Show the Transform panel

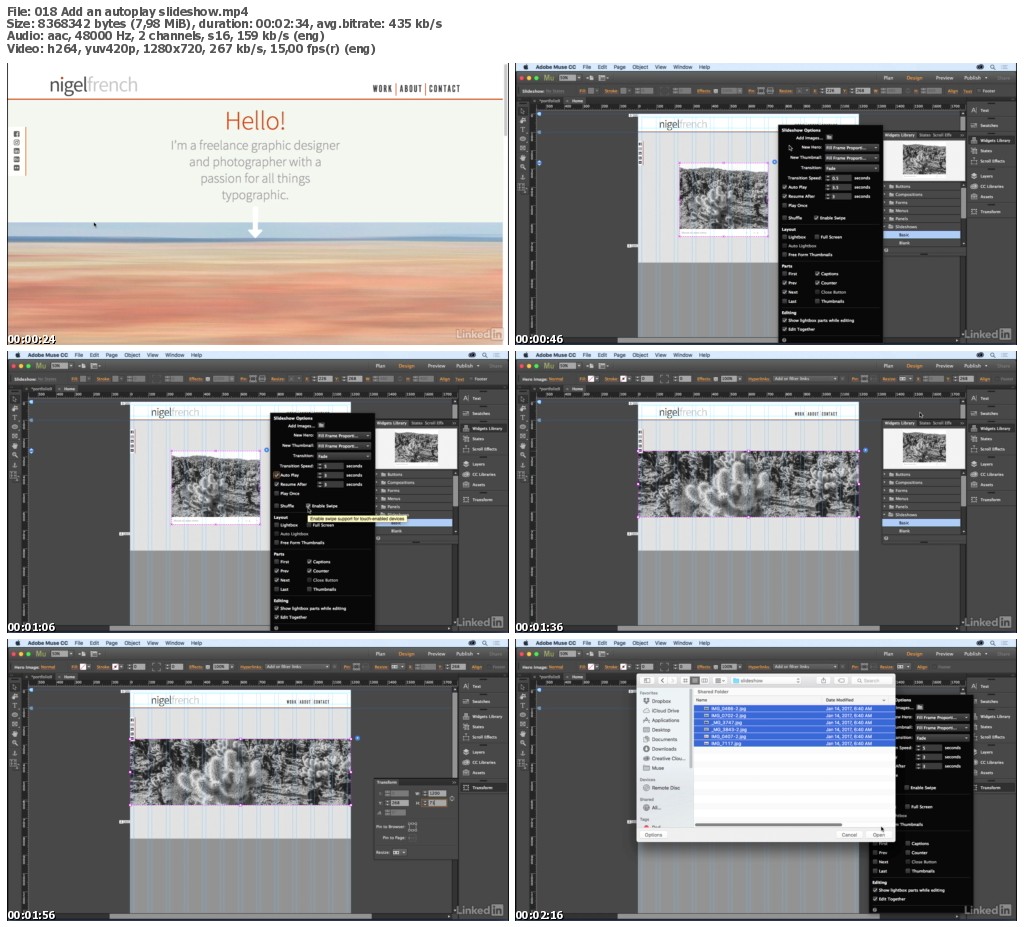point(989,211)
